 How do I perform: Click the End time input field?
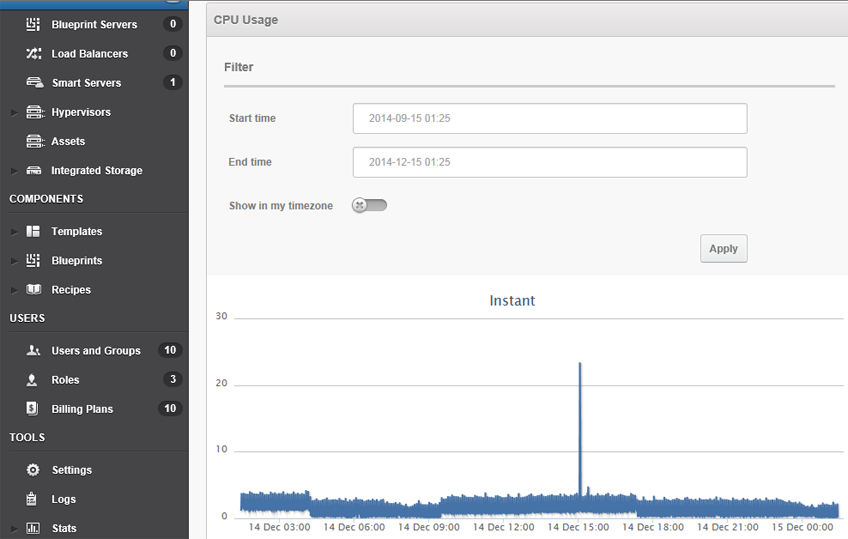[550, 162]
